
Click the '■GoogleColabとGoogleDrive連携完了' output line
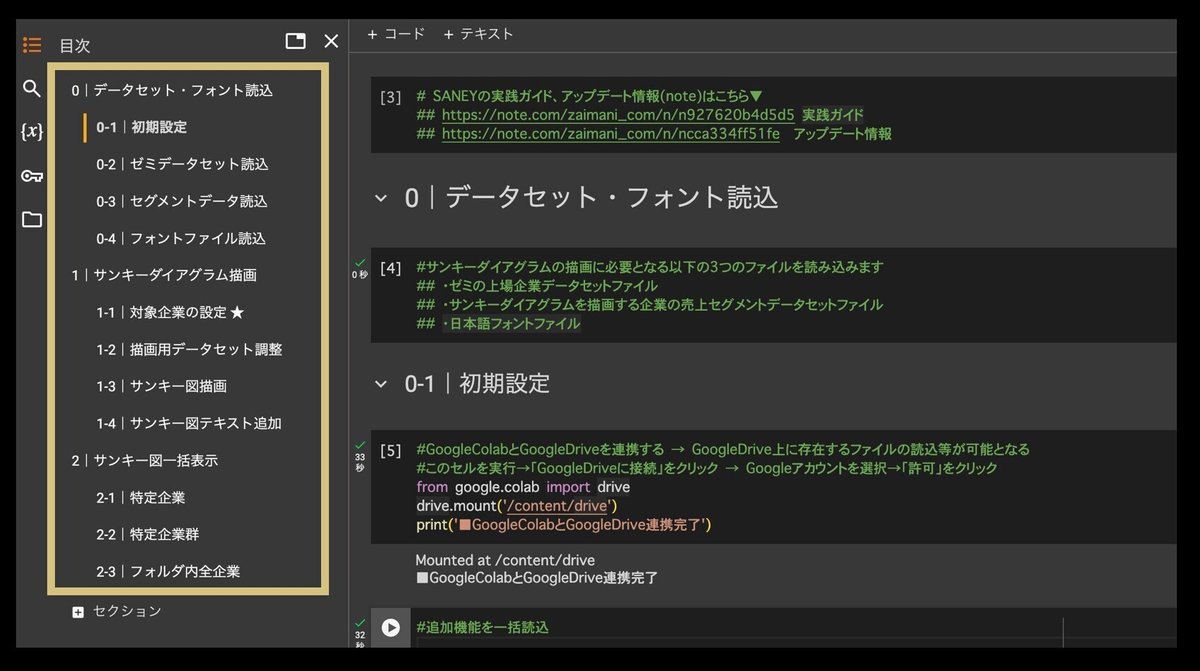point(536,578)
